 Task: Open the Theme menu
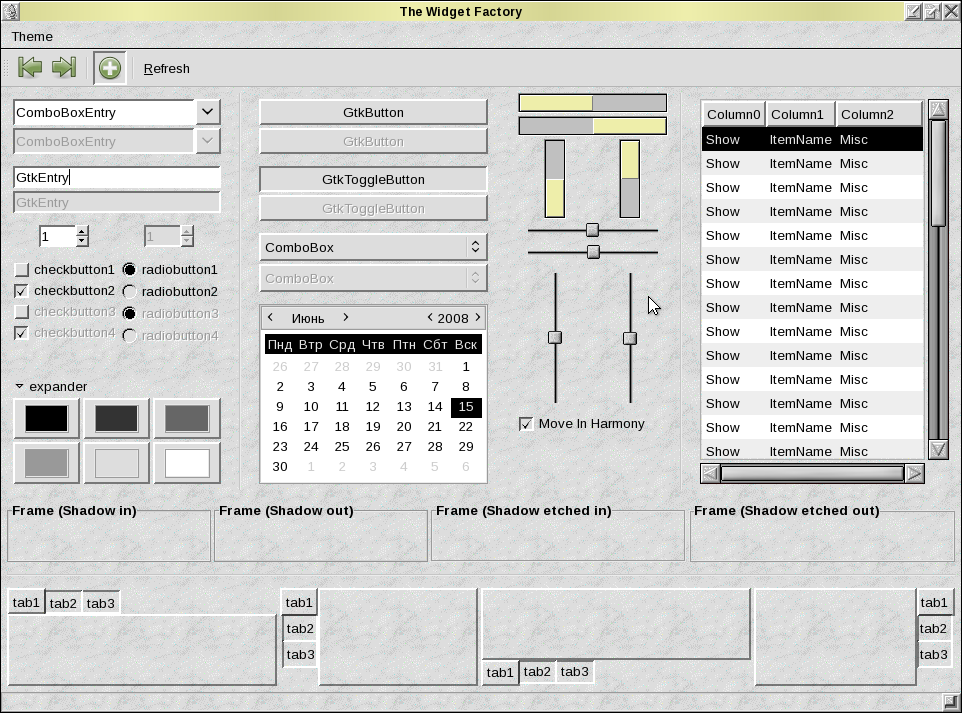(x=32, y=36)
